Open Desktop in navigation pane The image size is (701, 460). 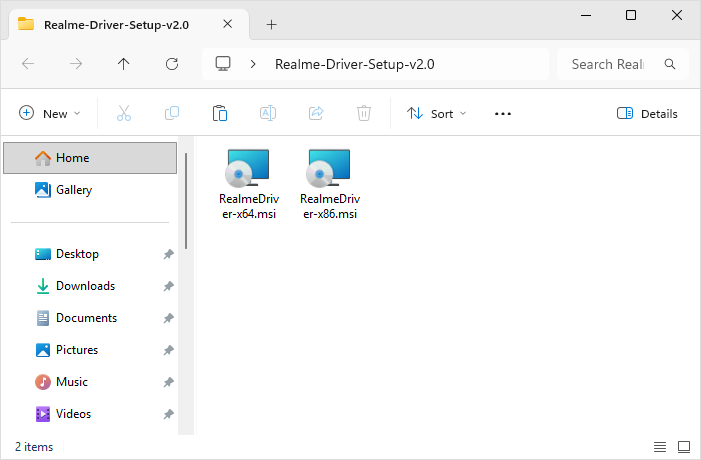click(90, 254)
